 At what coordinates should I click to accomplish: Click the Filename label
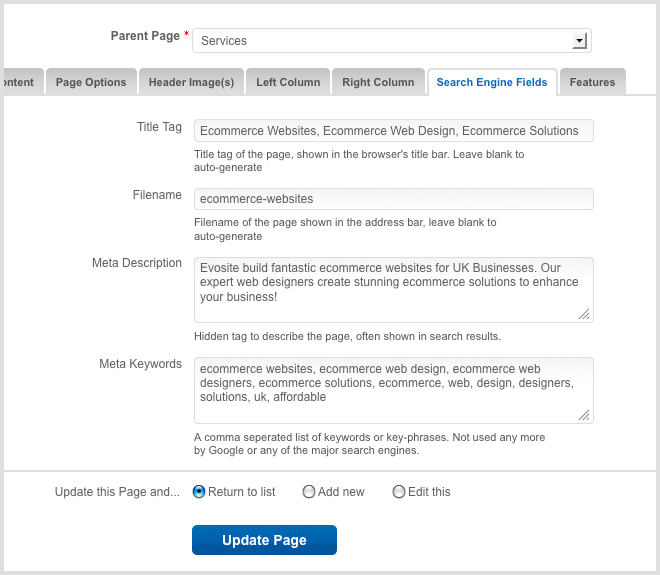coord(157,195)
